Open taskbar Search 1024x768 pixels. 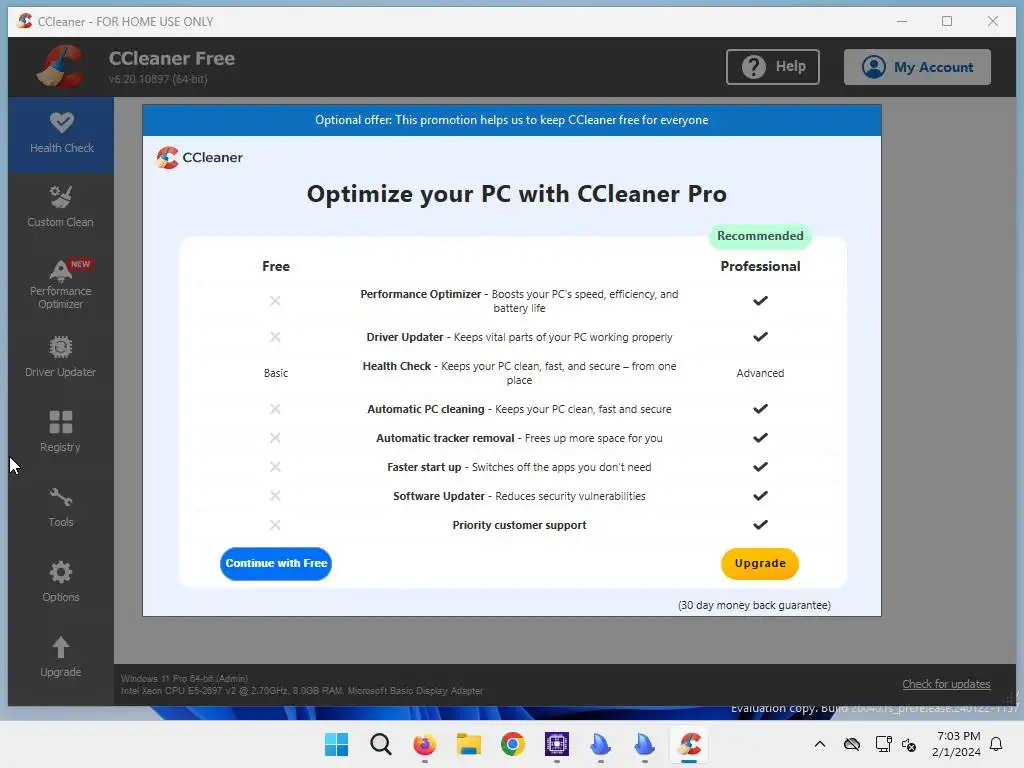point(380,744)
